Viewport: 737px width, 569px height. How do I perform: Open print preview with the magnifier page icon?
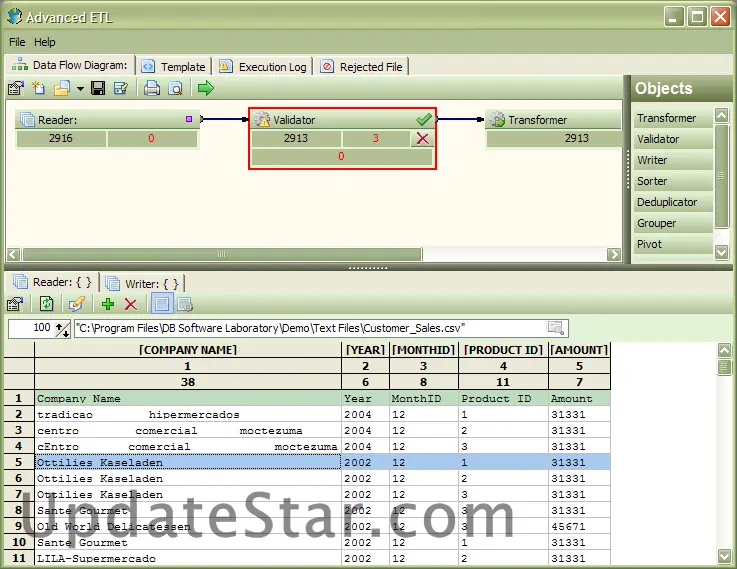point(175,88)
